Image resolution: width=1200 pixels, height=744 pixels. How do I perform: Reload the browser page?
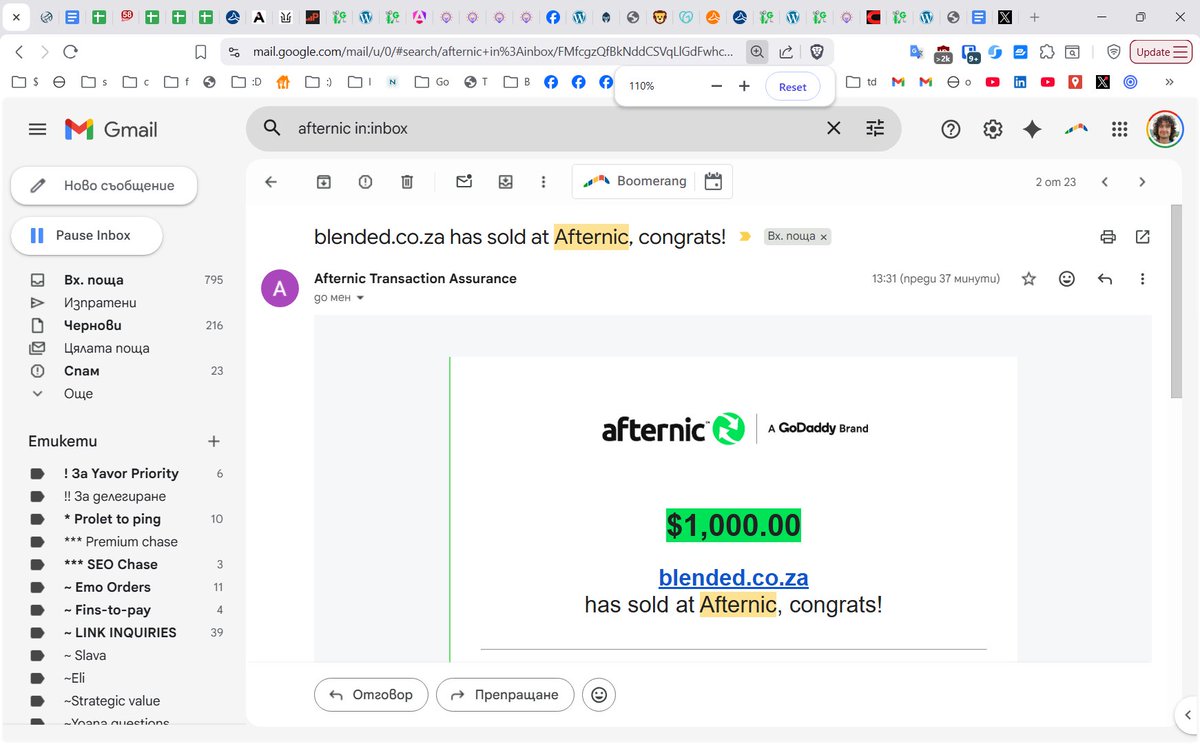[70, 52]
